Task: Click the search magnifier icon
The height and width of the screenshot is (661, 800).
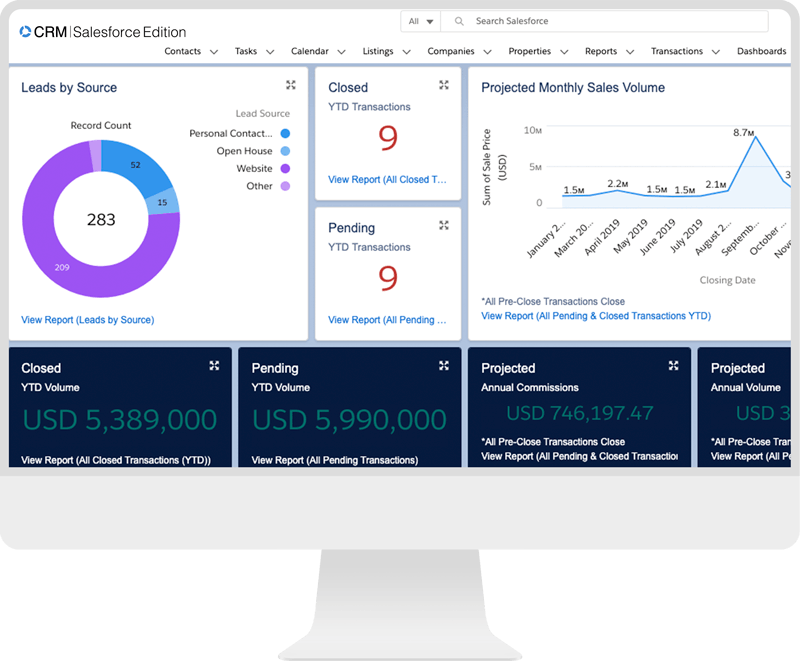Action: (x=459, y=21)
